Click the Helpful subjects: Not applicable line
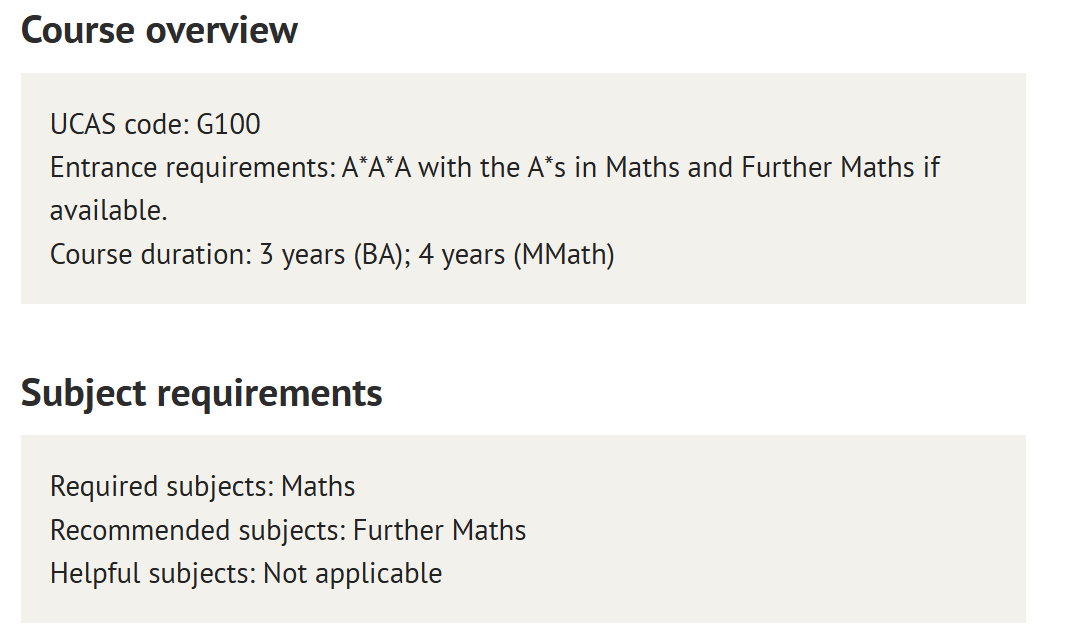This screenshot has height=641, width=1071. click(x=246, y=574)
